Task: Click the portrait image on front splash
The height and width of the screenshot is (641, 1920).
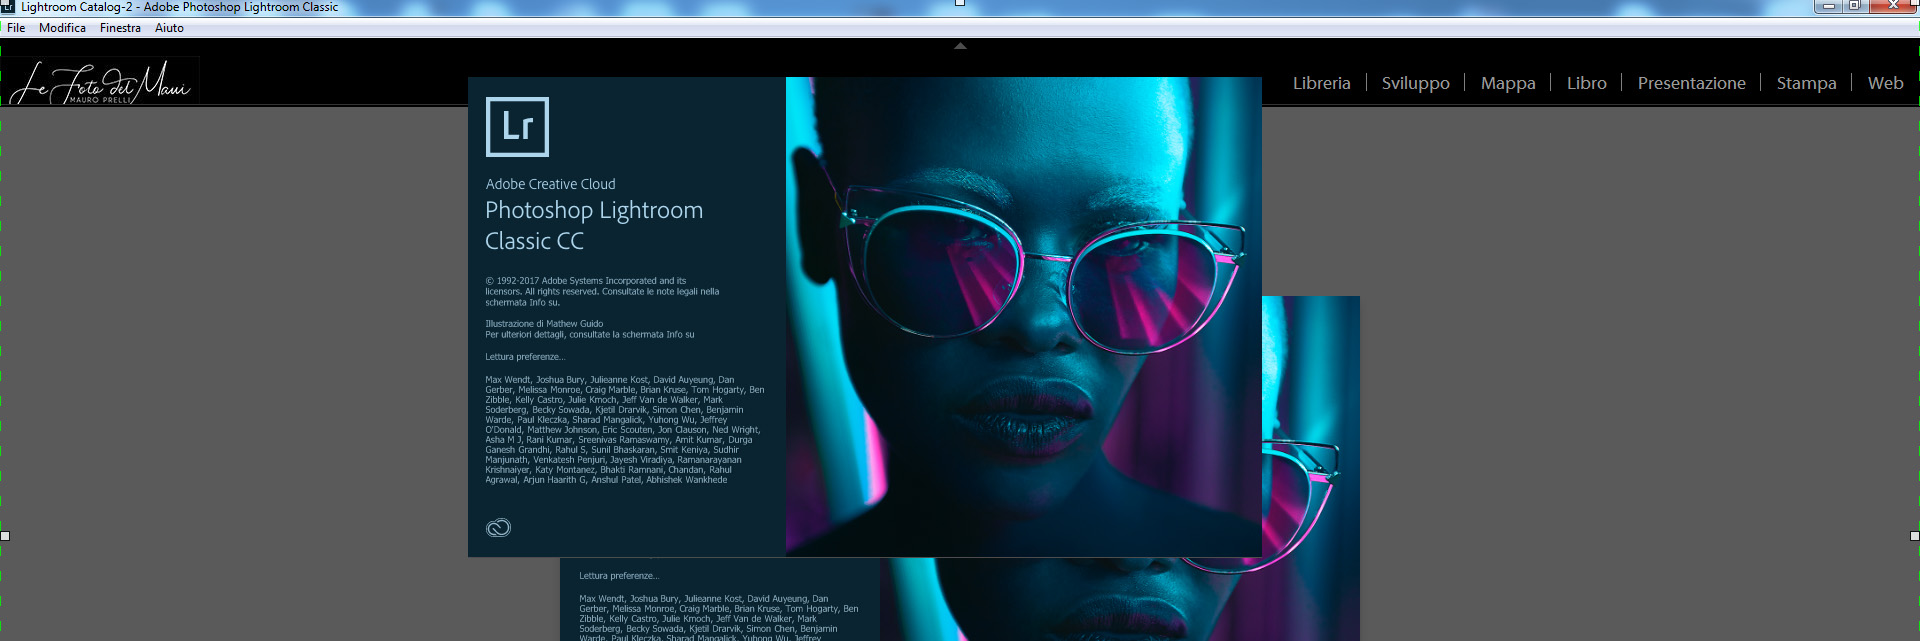Action: (1023, 316)
